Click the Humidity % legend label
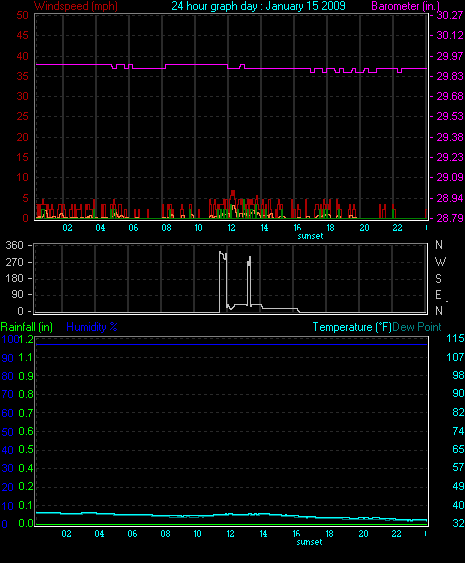The width and height of the screenshot is (465, 563). point(92,327)
